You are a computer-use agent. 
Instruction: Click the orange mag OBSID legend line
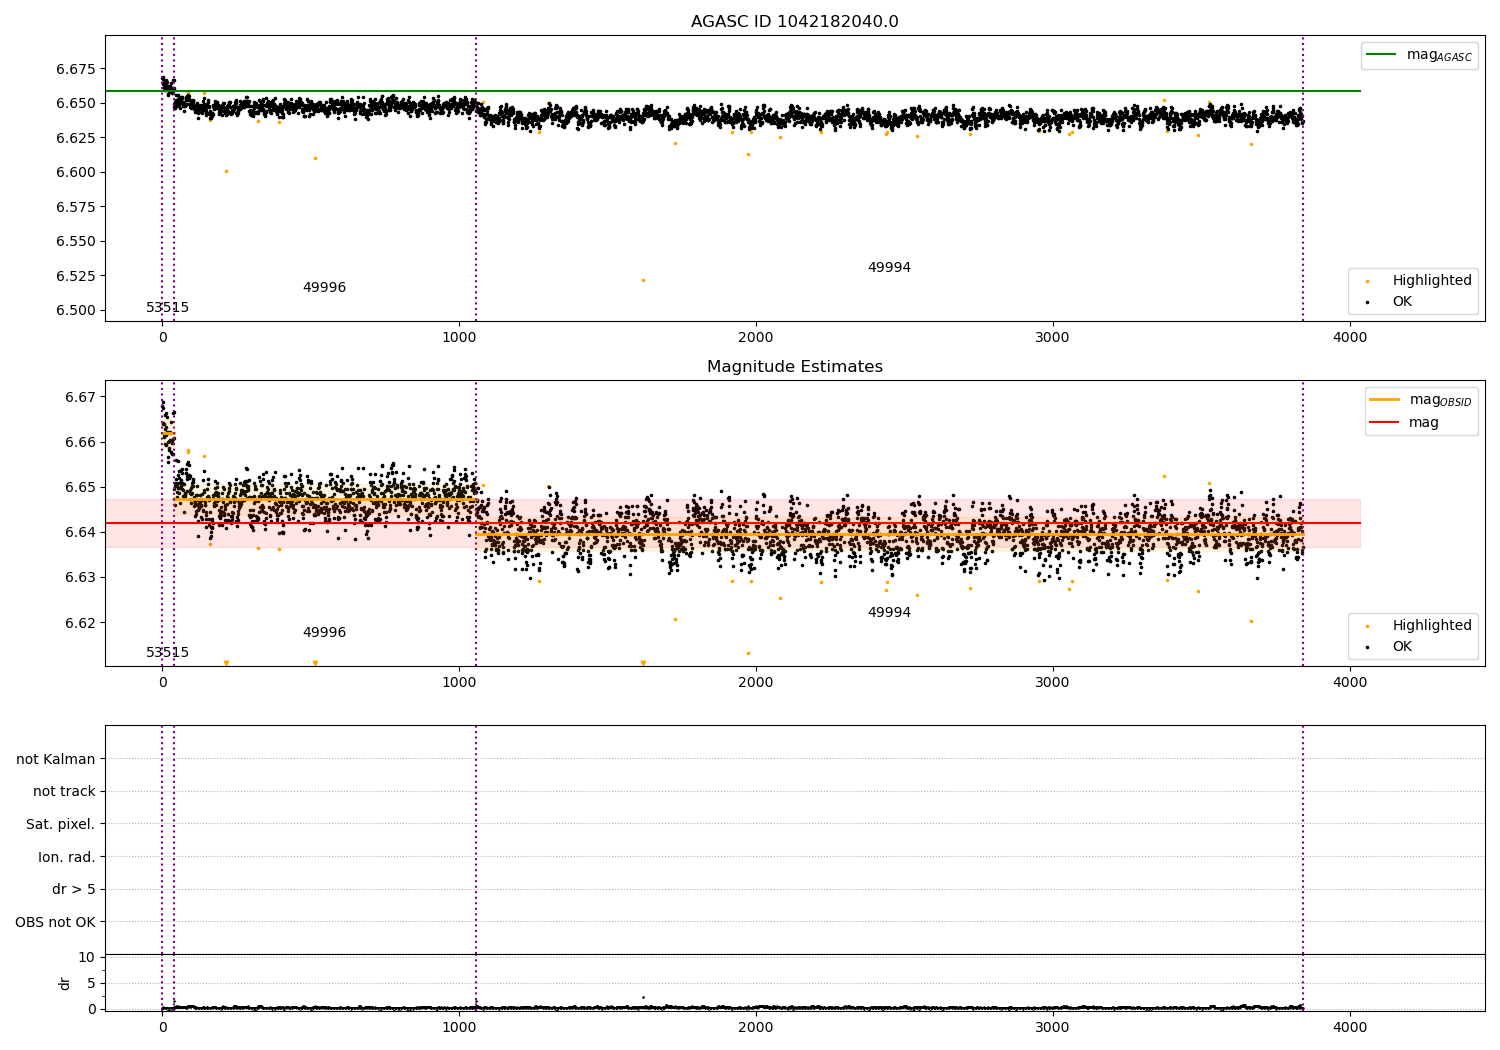click(1385, 400)
